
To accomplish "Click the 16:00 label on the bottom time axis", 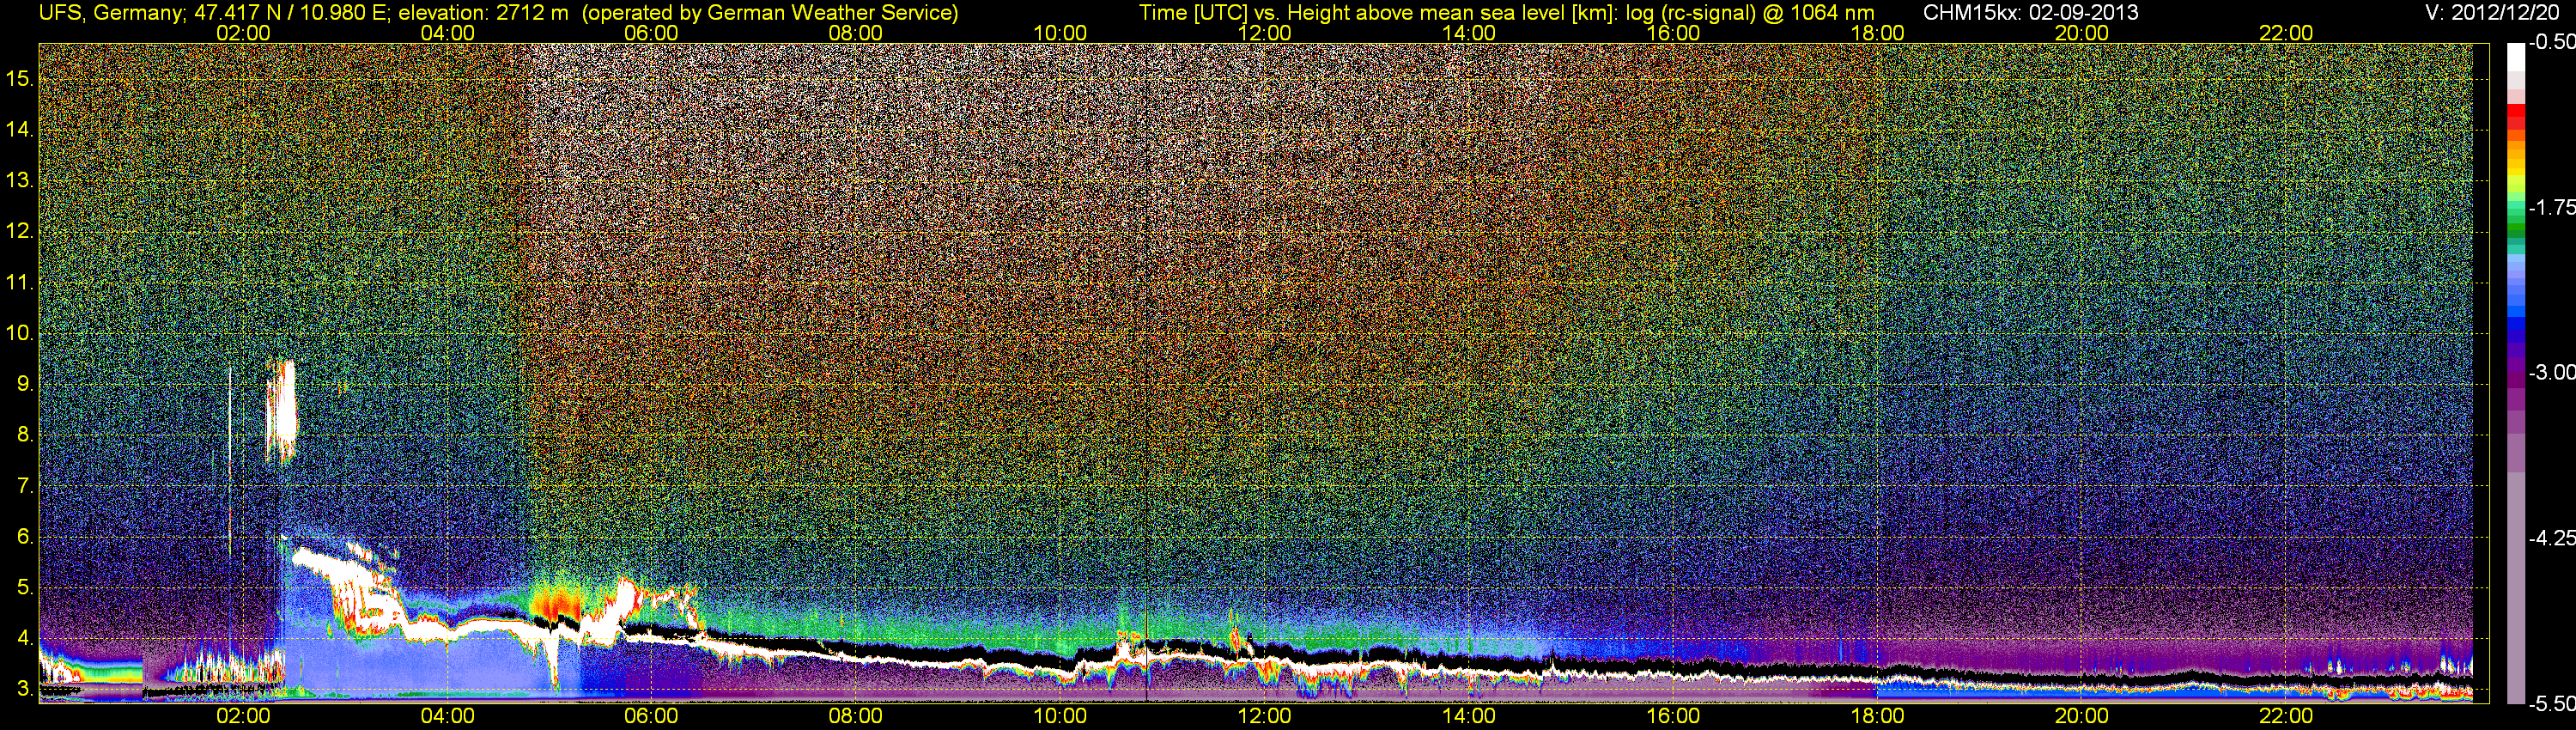I will [x=1673, y=716].
